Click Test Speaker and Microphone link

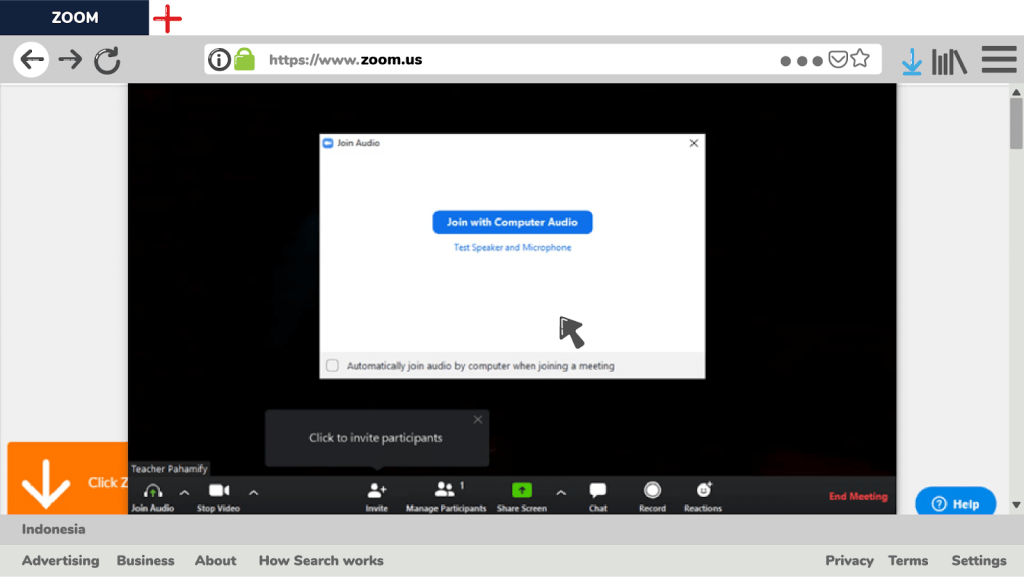coord(513,247)
